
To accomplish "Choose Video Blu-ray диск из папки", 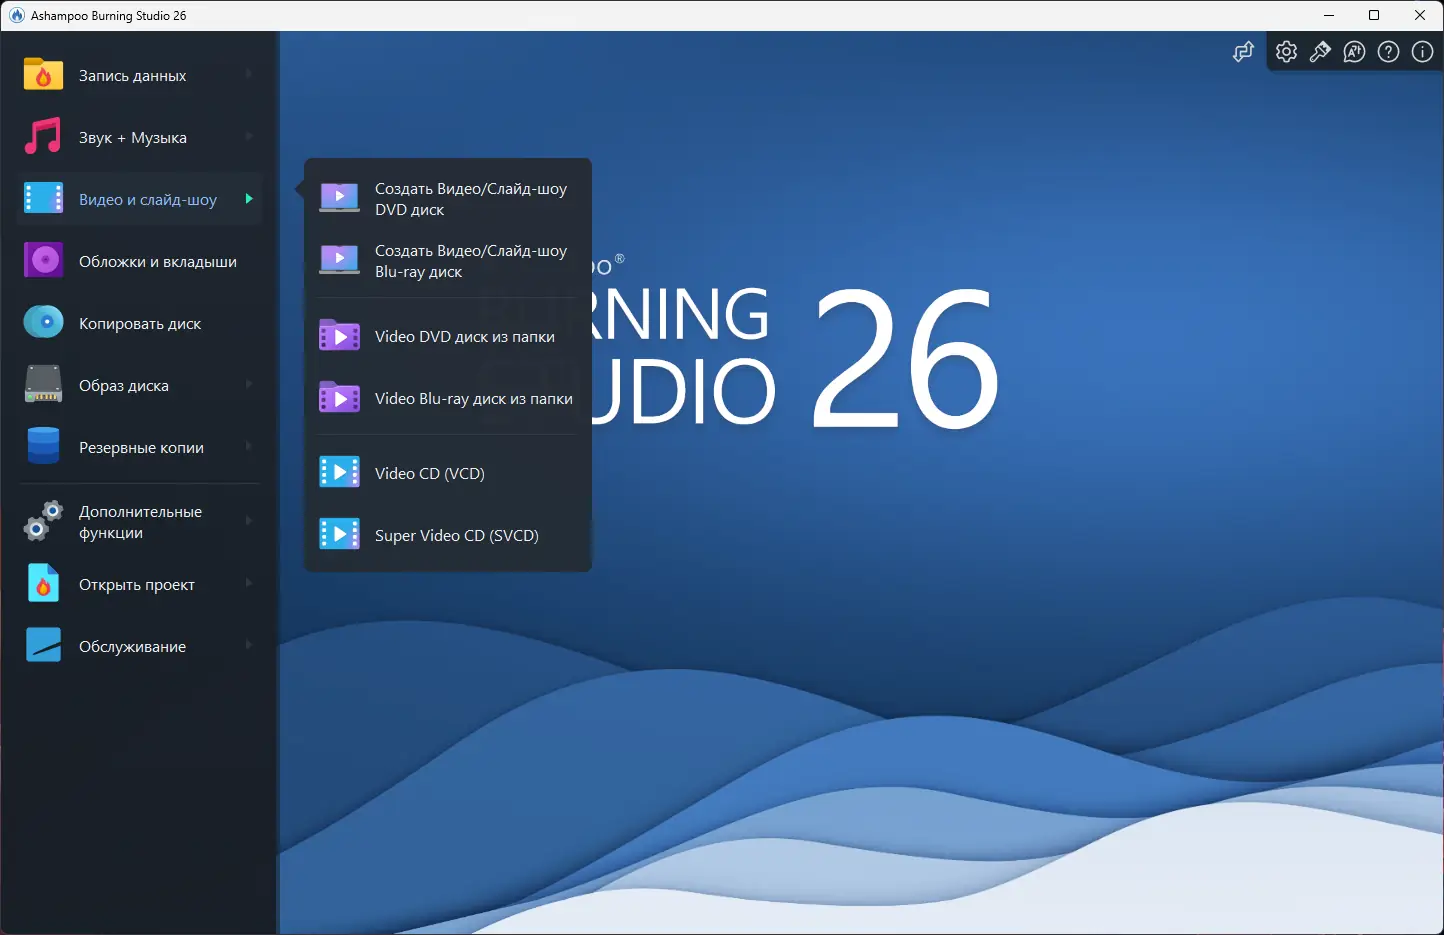I will point(448,398).
